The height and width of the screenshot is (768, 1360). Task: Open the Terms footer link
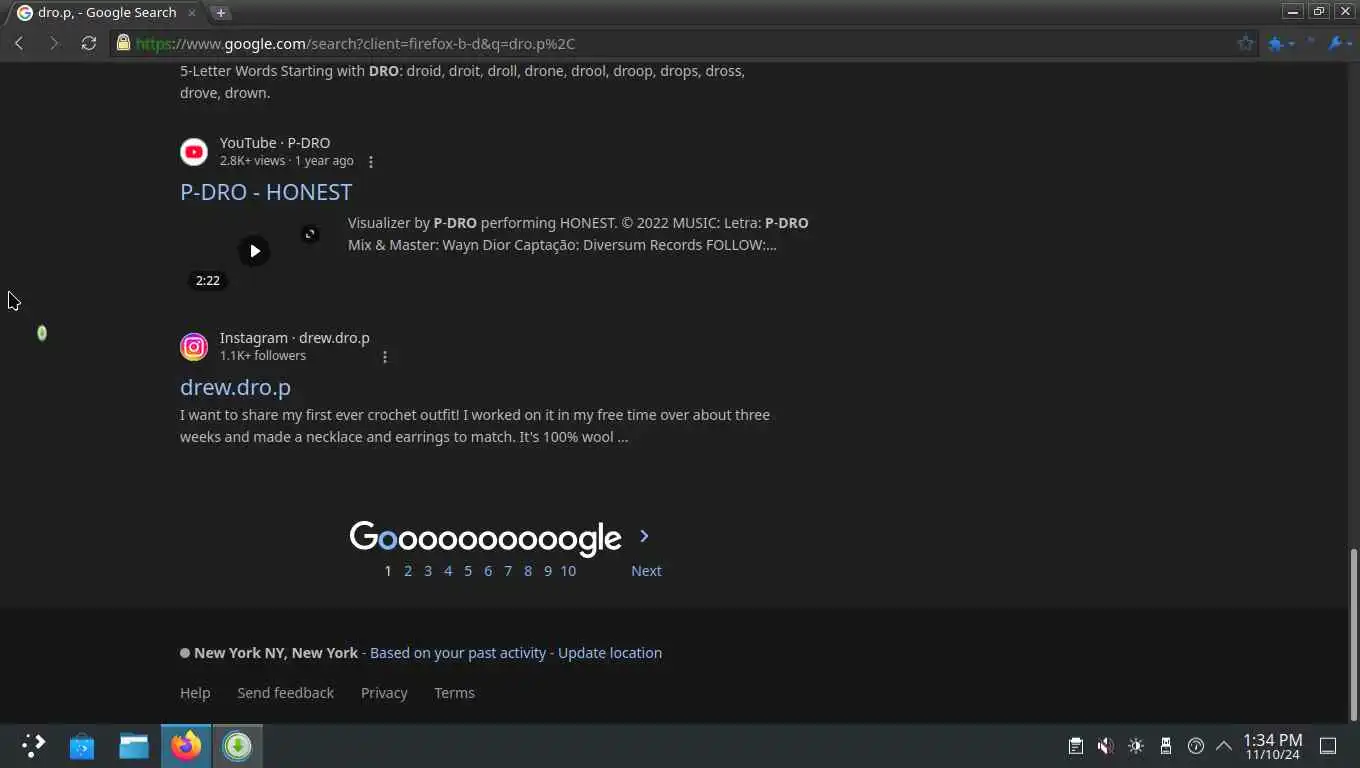click(x=454, y=693)
